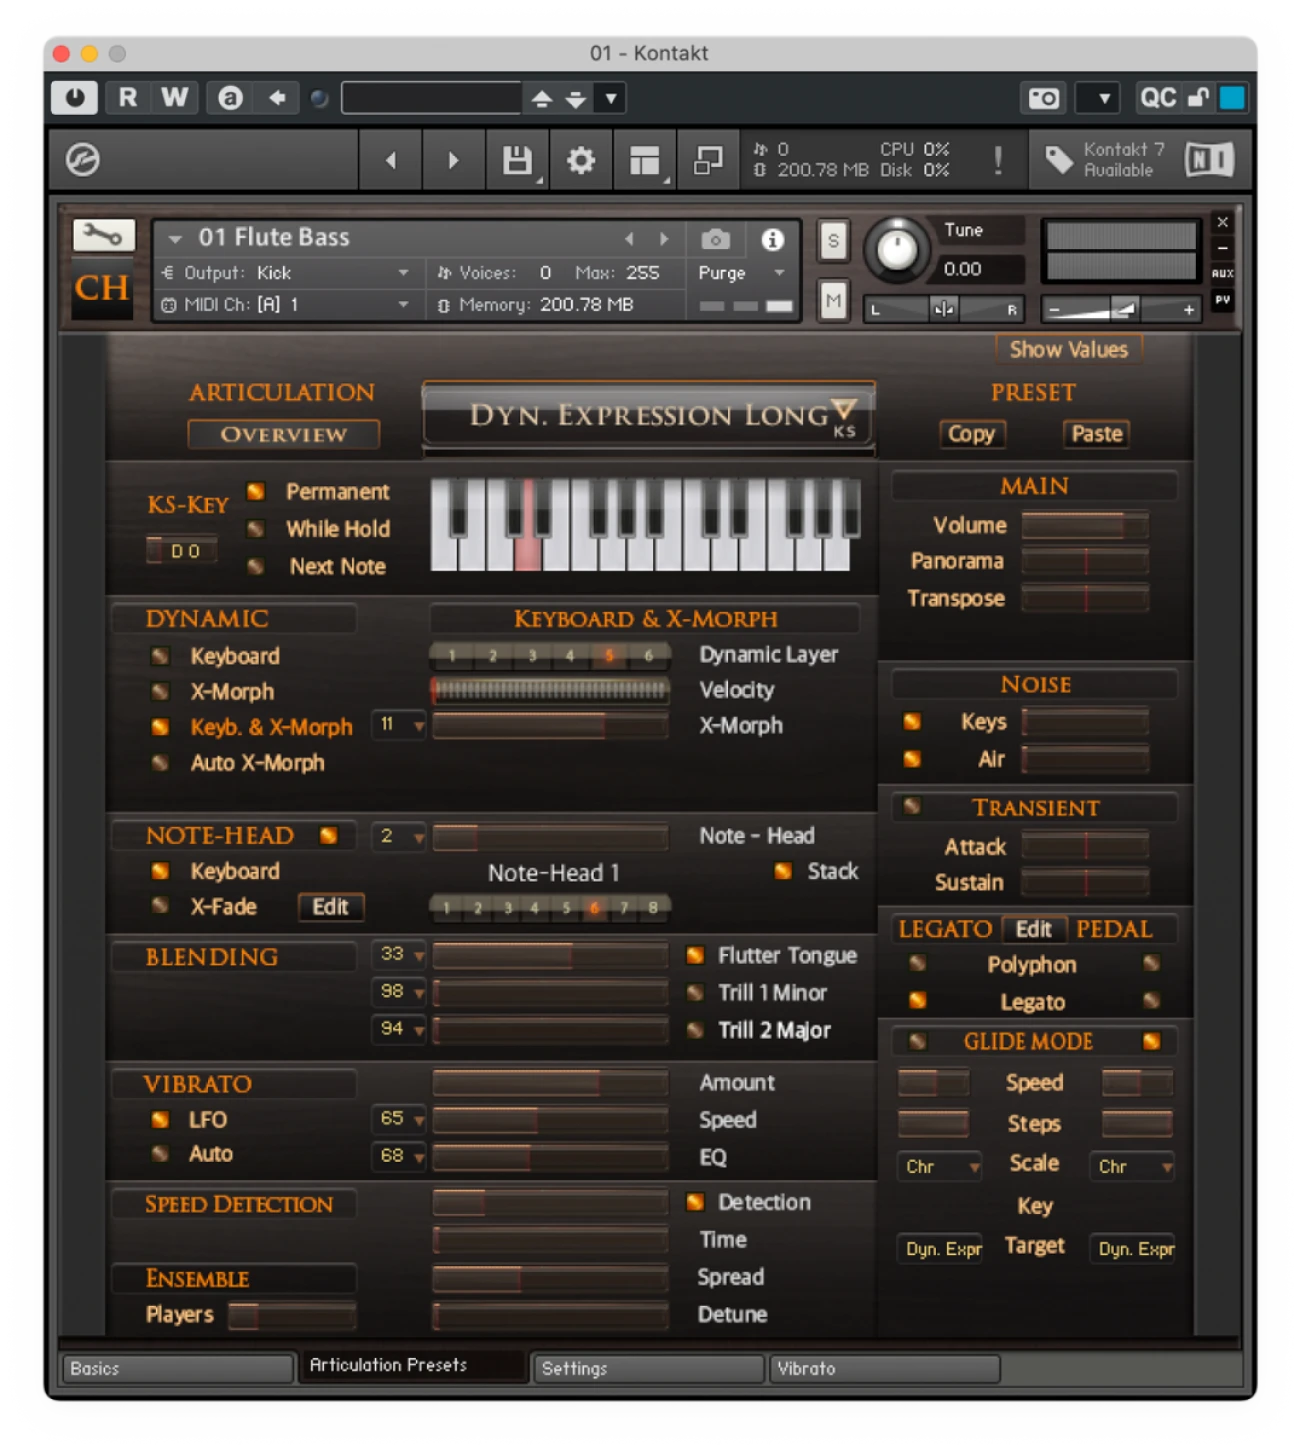Click the PV button in instrument header
The image size is (1300, 1451).
coord(1222,299)
